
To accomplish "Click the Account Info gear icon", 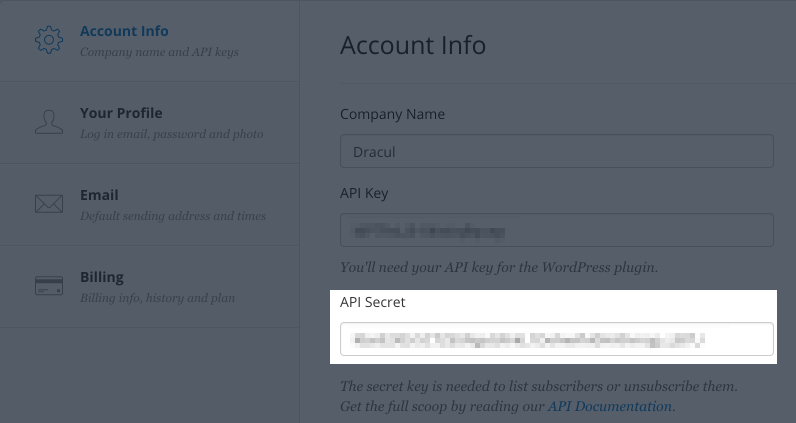I will [x=49, y=40].
